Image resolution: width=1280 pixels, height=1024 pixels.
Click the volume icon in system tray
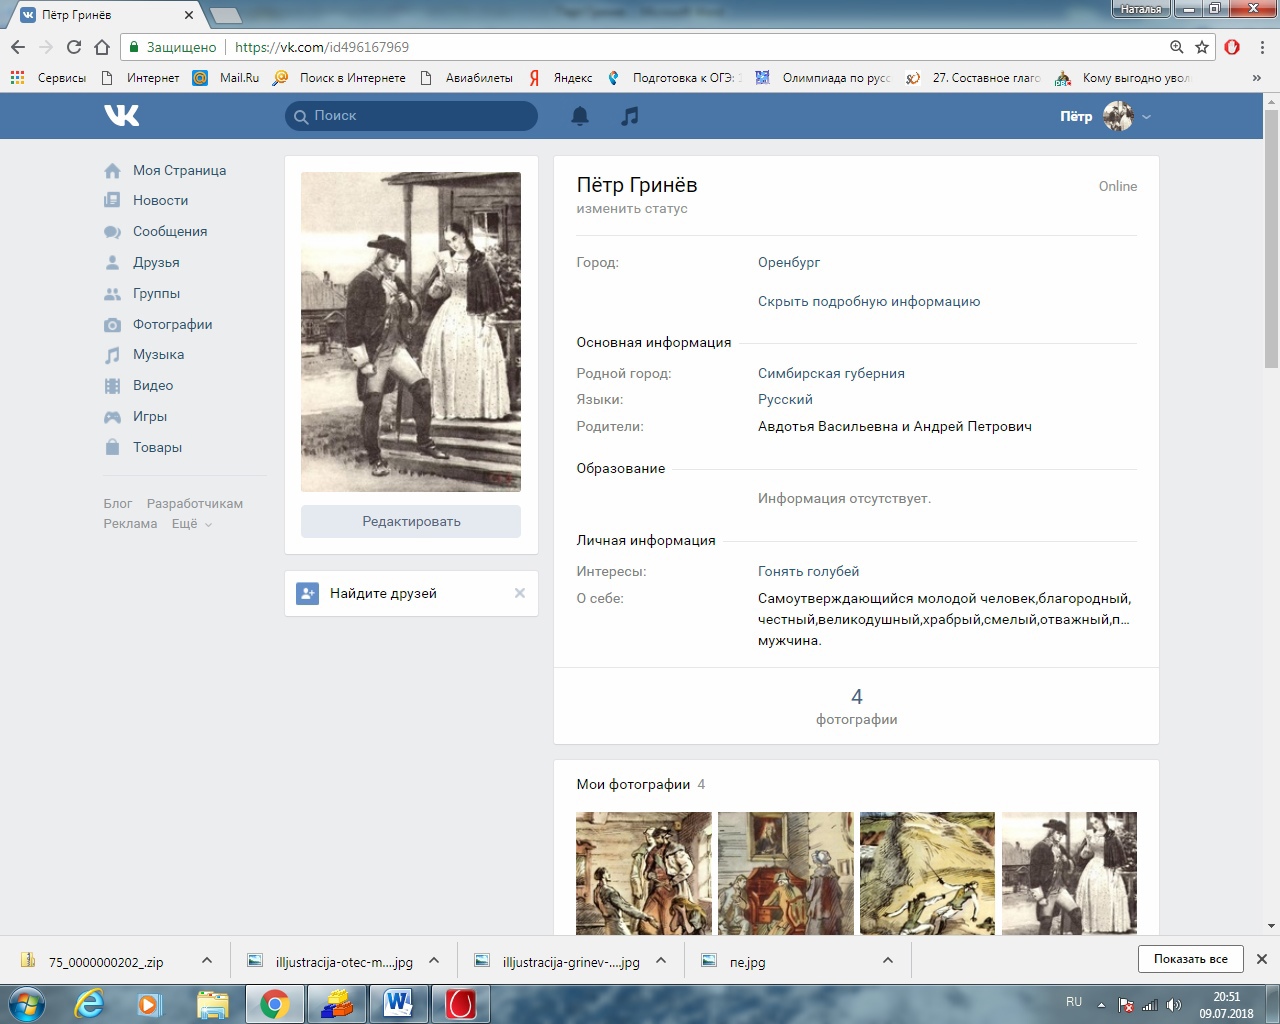click(1173, 1005)
